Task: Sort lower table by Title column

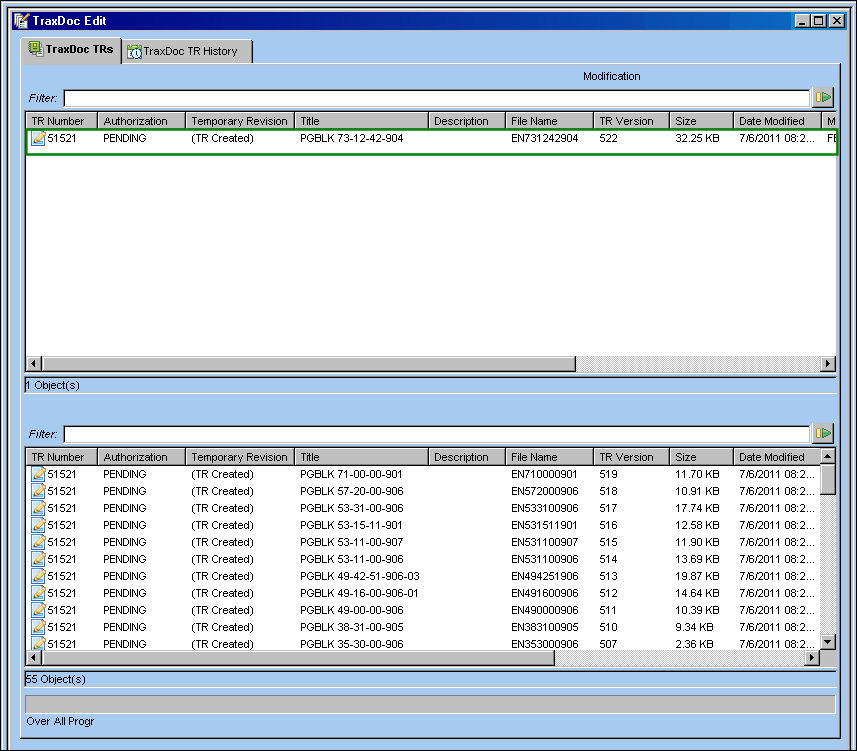Action: 361,457
